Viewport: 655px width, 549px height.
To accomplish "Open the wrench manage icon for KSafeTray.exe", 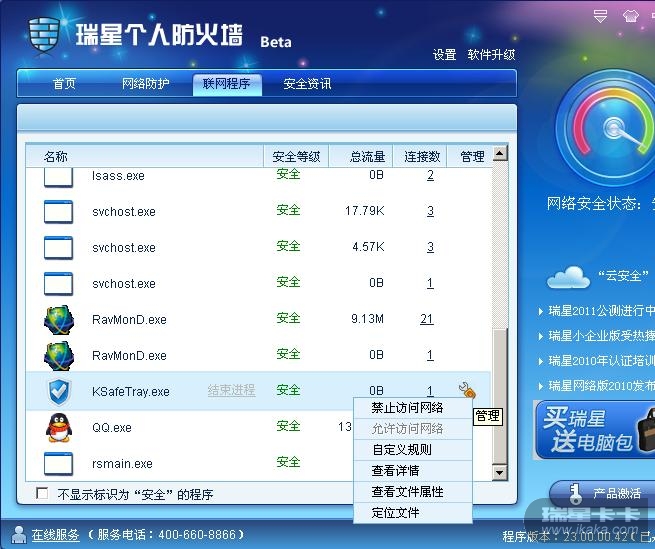I will click(467, 390).
